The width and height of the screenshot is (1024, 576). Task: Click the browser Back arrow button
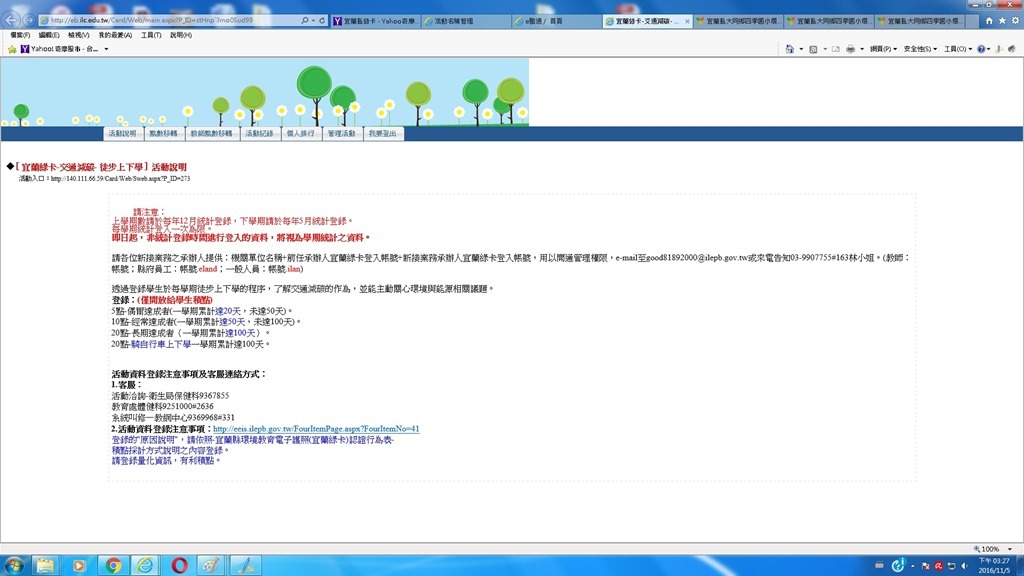point(12,19)
